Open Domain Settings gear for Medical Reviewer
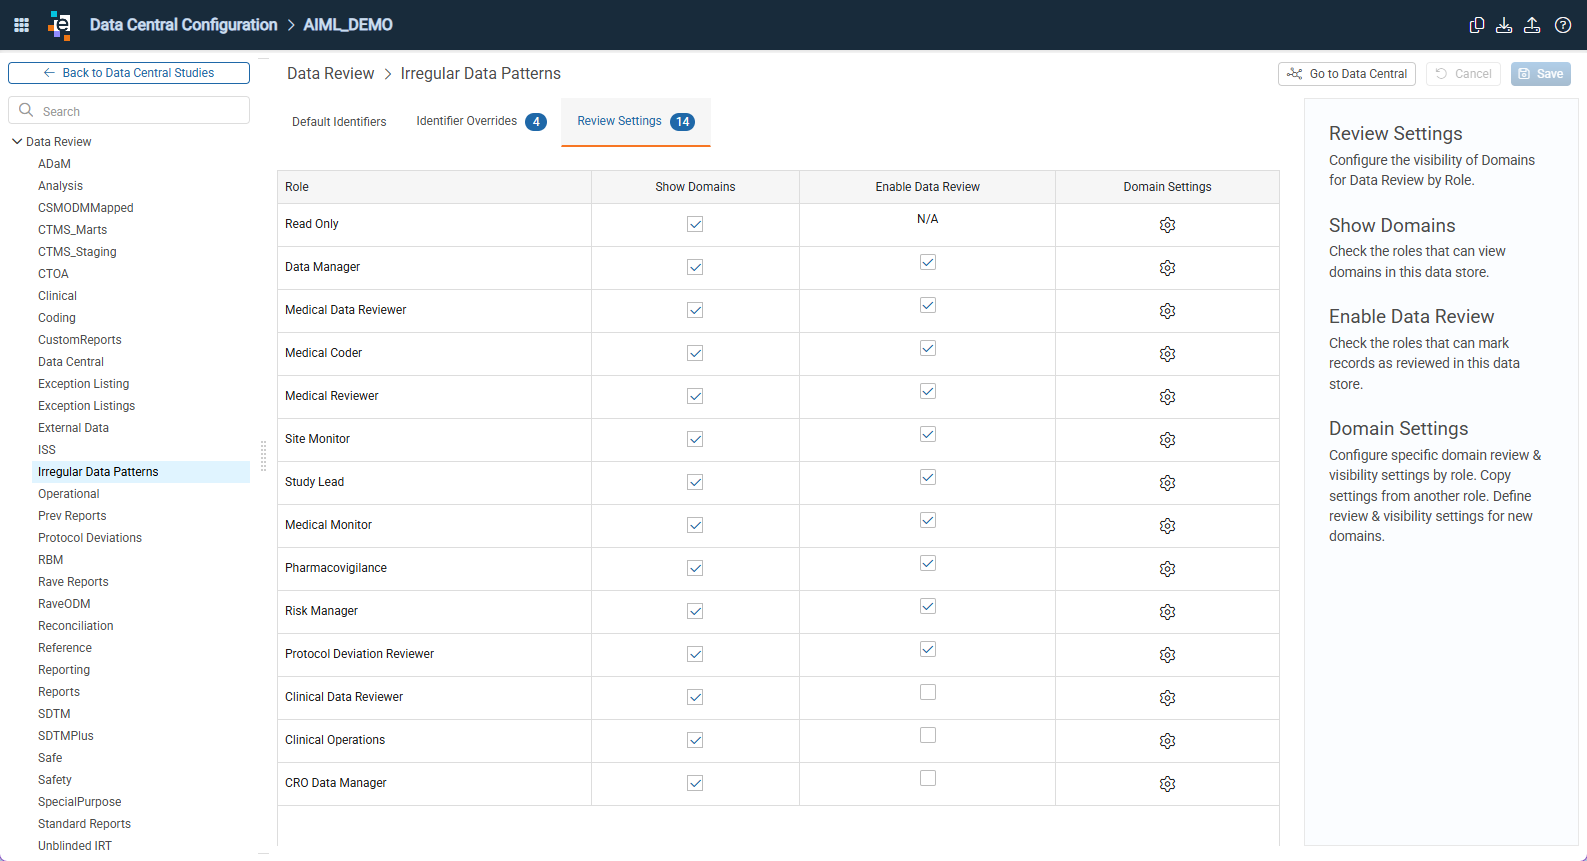The height and width of the screenshot is (861, 1587). coord(1167,397)
